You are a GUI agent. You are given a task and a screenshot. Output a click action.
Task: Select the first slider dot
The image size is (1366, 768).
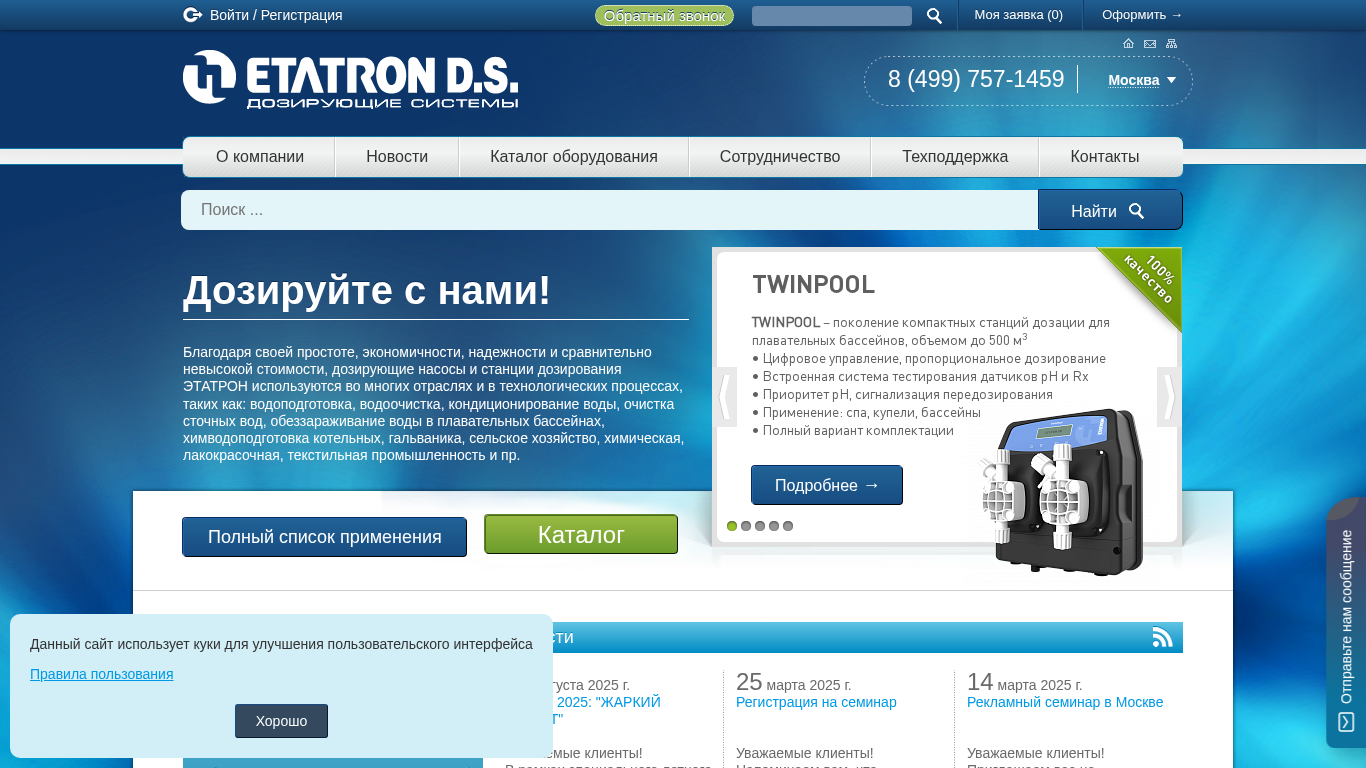(x=732, y=526)
